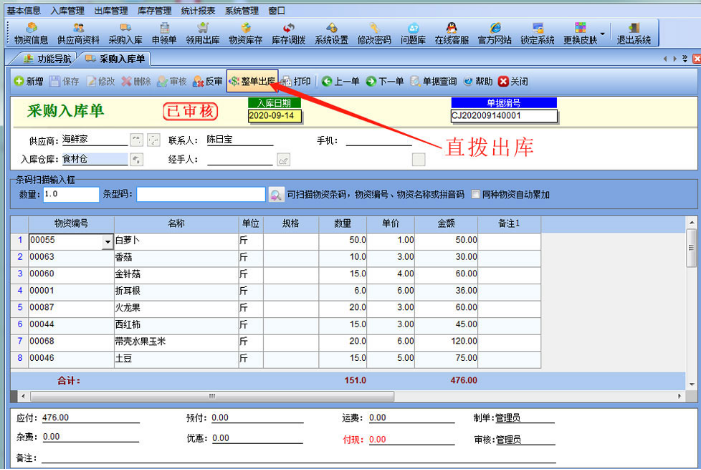This screenshot has width=701, height=470.
Task: Click the tab strip scroll-right arrow
Action: coord(675,59)
